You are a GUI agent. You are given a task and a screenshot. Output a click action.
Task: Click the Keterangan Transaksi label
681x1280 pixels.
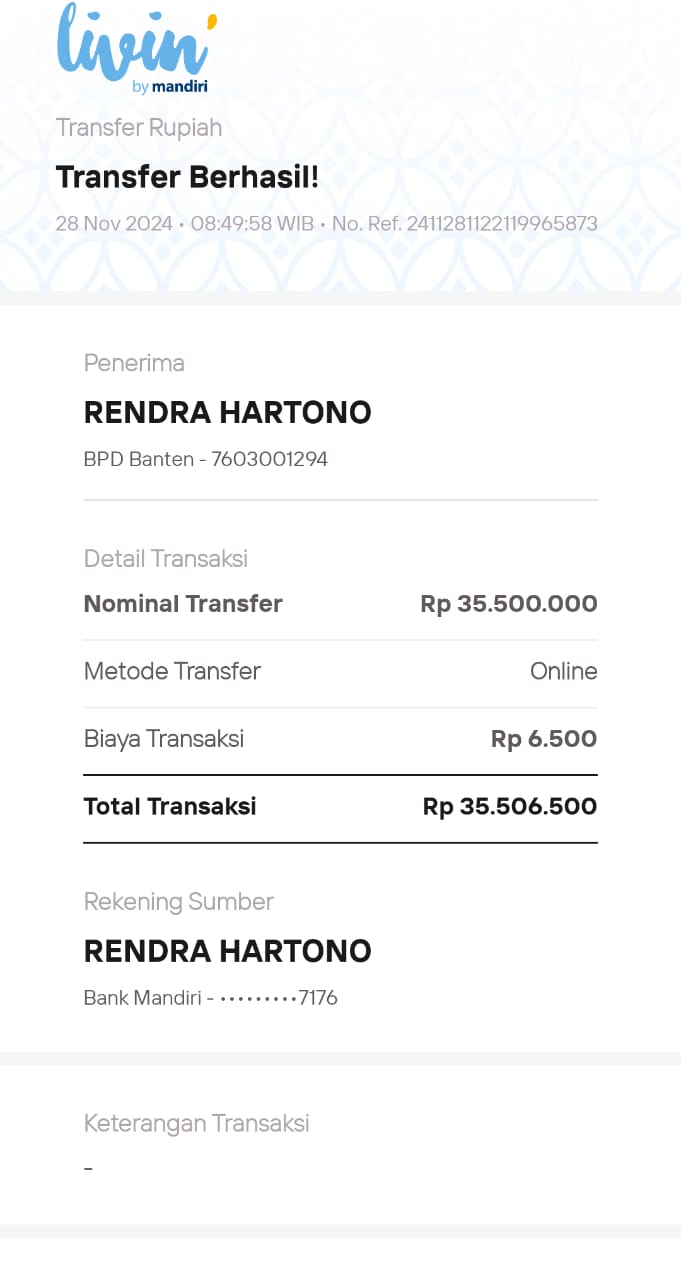click(x=197, y=1123)
